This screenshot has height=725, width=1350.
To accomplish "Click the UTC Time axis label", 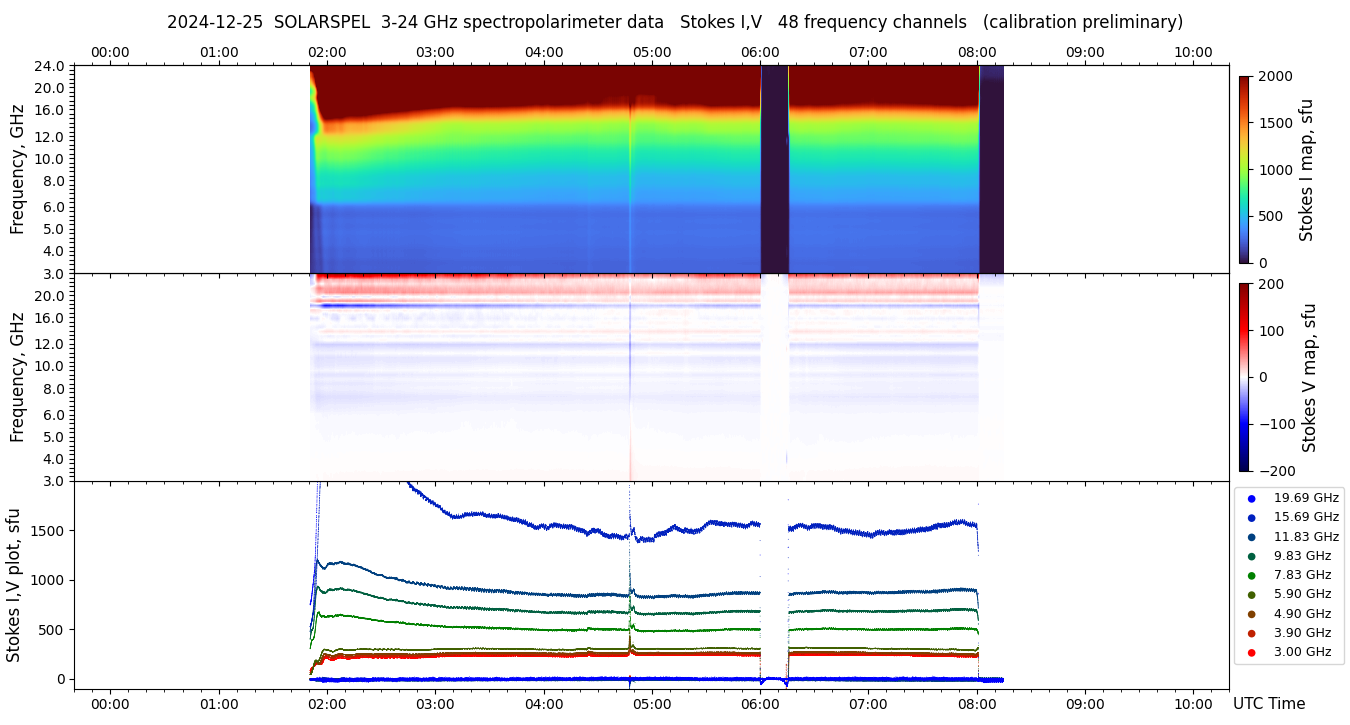I will coord(1269,703).
